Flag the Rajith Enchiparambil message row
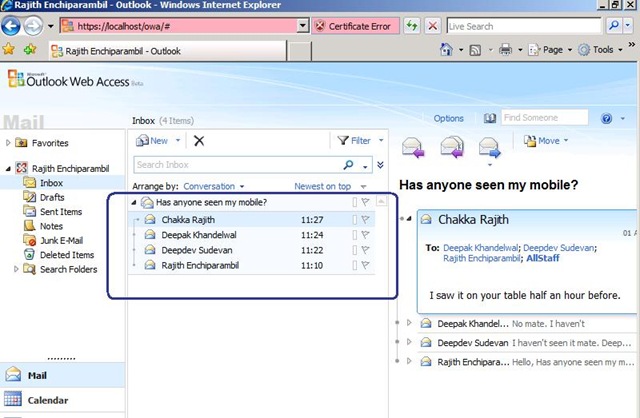 [x=365, y=265]
